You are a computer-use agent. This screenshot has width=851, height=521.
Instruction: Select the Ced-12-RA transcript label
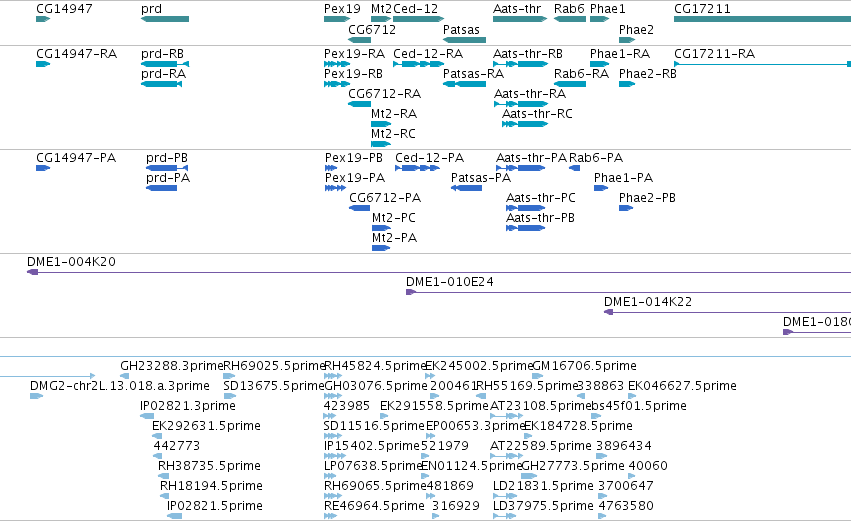pyautogui.click(x=428, y=54)
